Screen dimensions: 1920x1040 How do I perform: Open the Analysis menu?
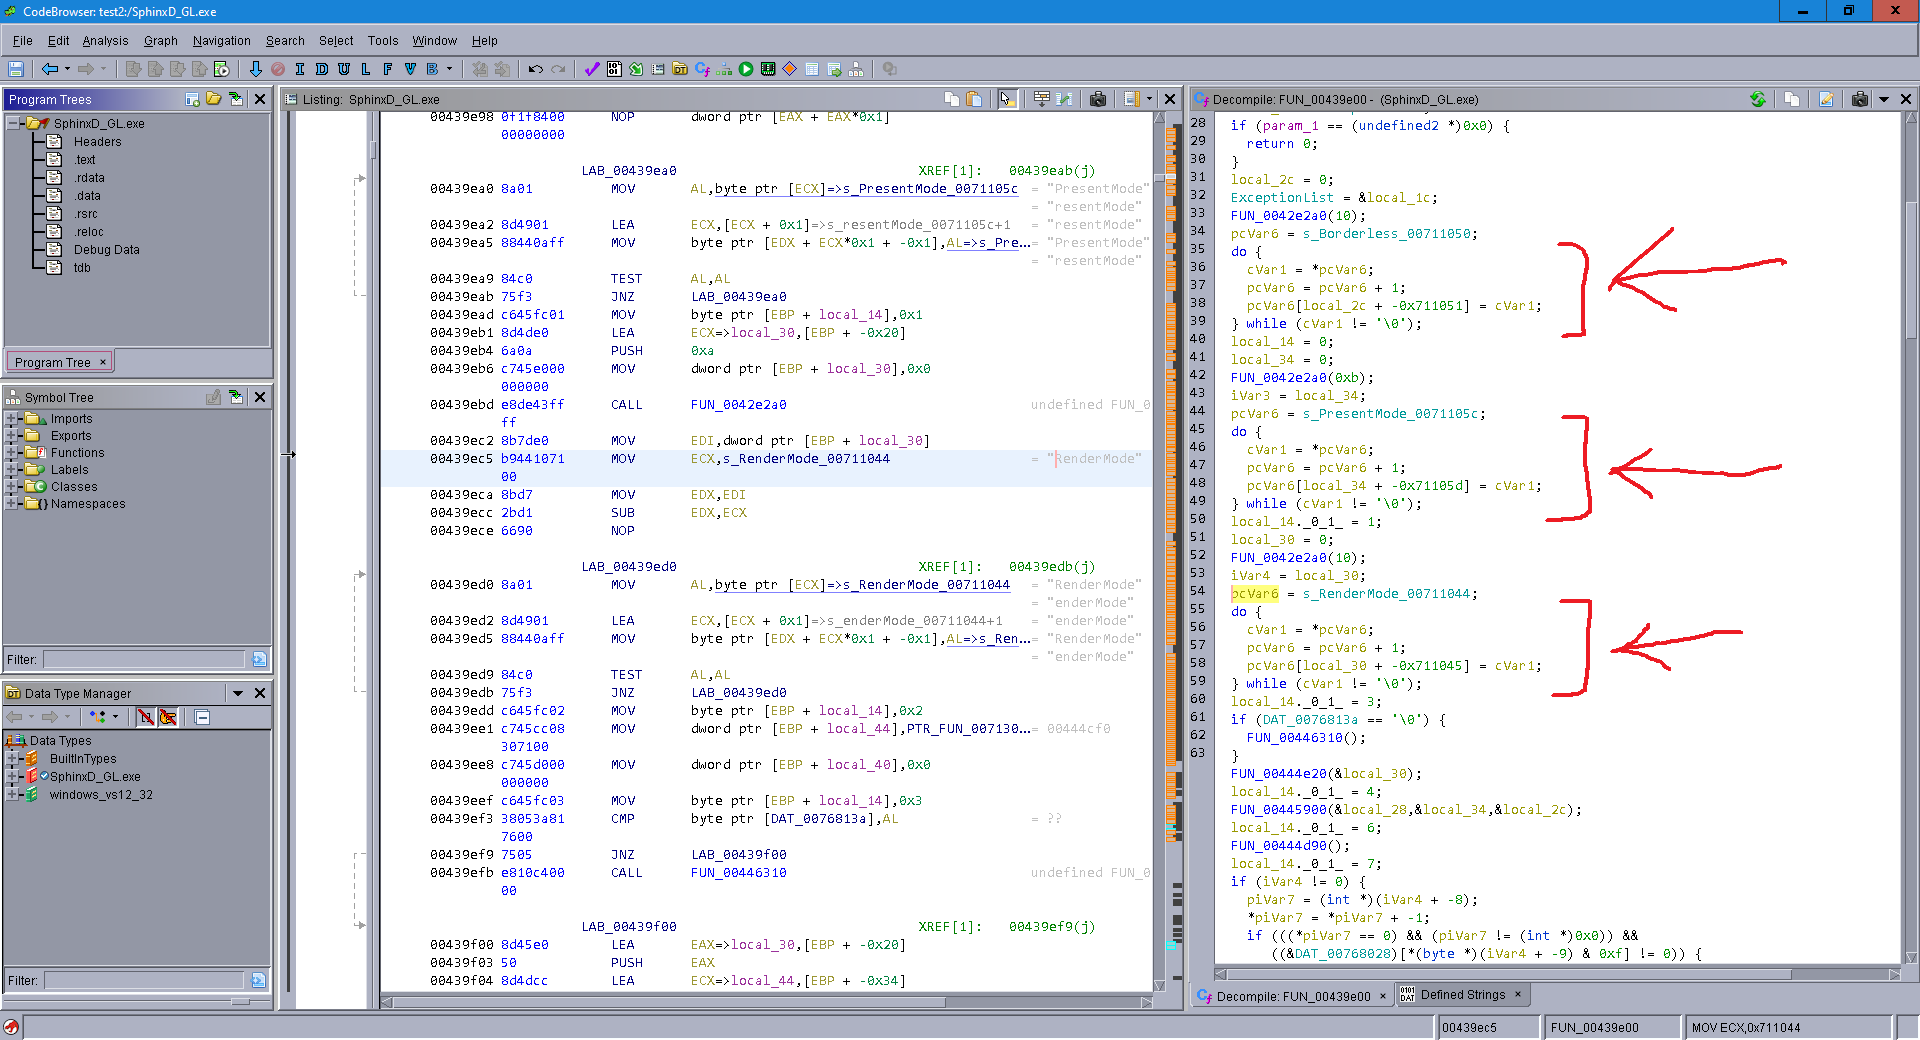pos(105,41)
